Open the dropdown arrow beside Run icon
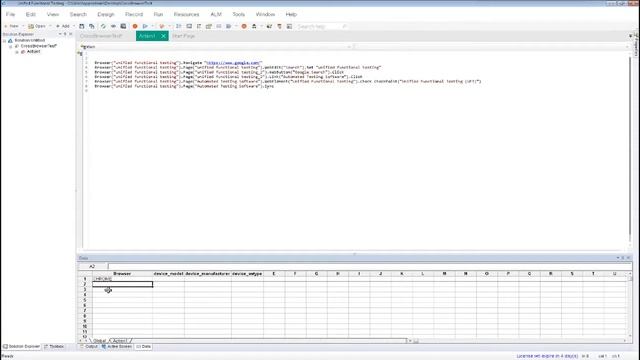The width and height of the screenshot is (640, 360). coord(153,26)
